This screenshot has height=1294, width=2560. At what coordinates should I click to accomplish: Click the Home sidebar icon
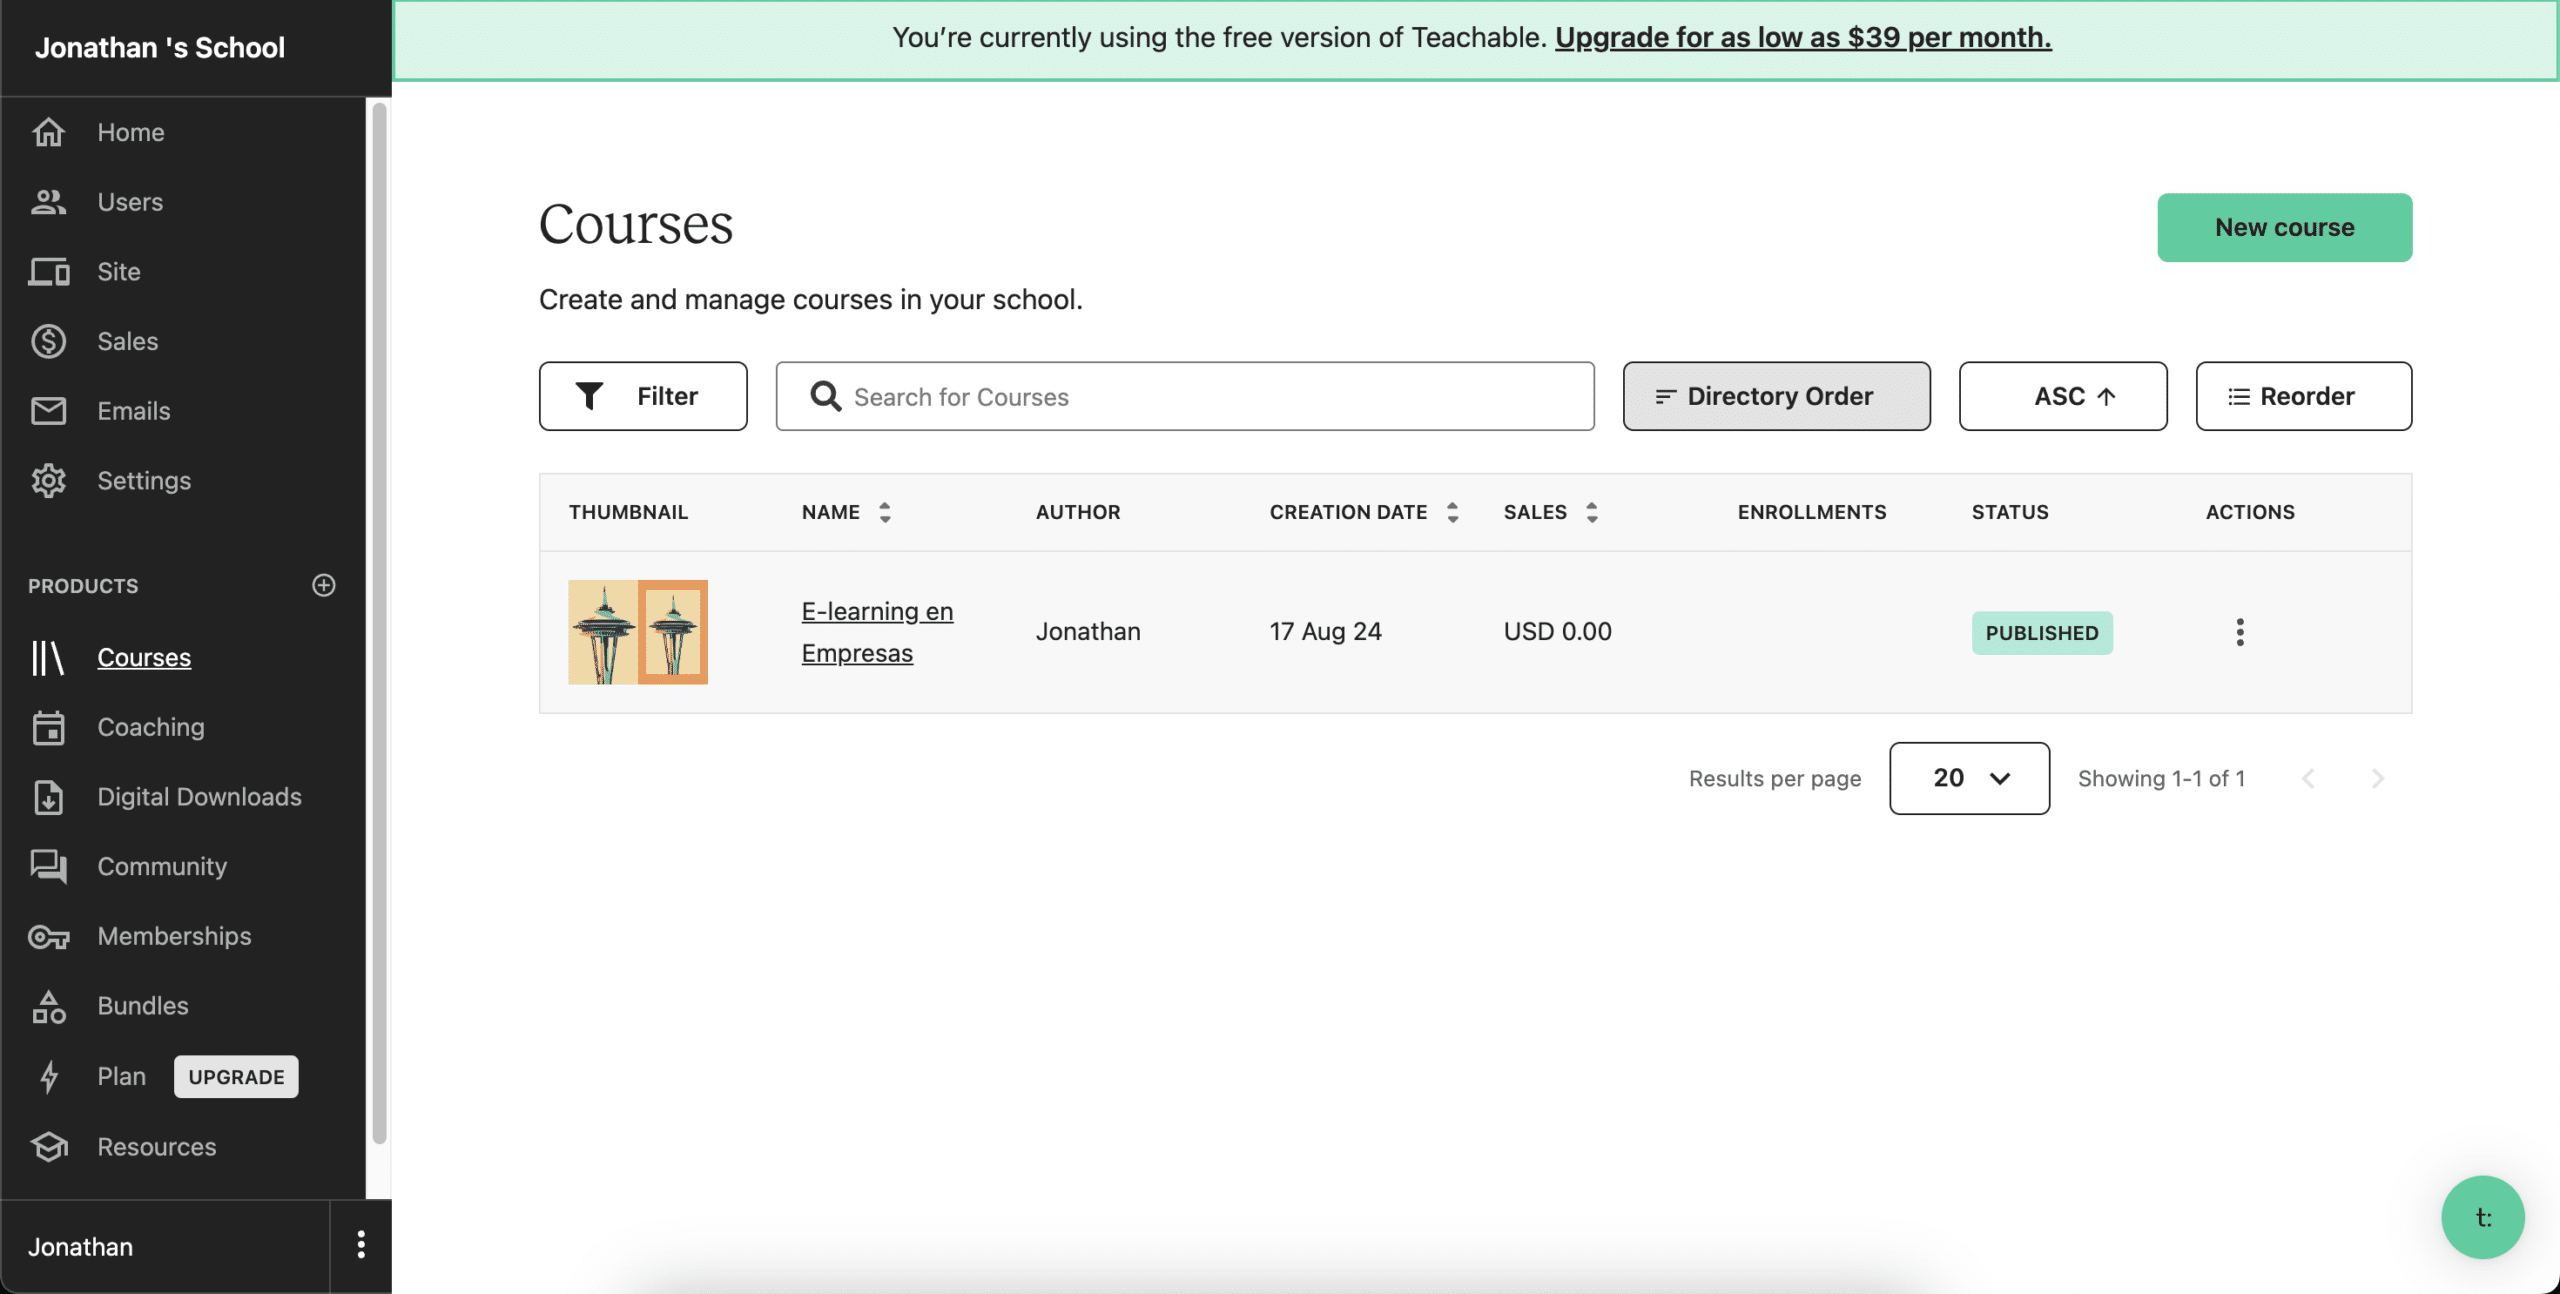pos(46,134)
